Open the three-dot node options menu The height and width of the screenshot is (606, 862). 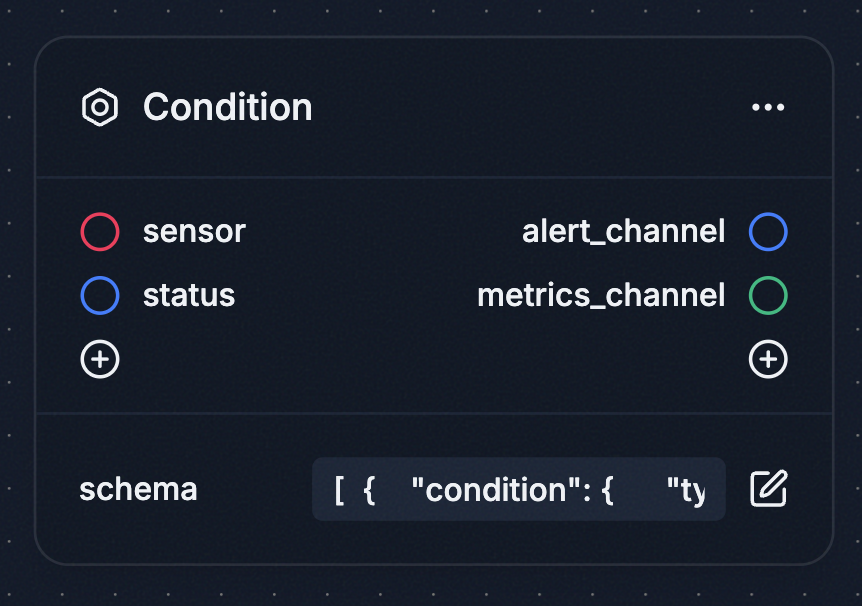(x=768, y=107)
